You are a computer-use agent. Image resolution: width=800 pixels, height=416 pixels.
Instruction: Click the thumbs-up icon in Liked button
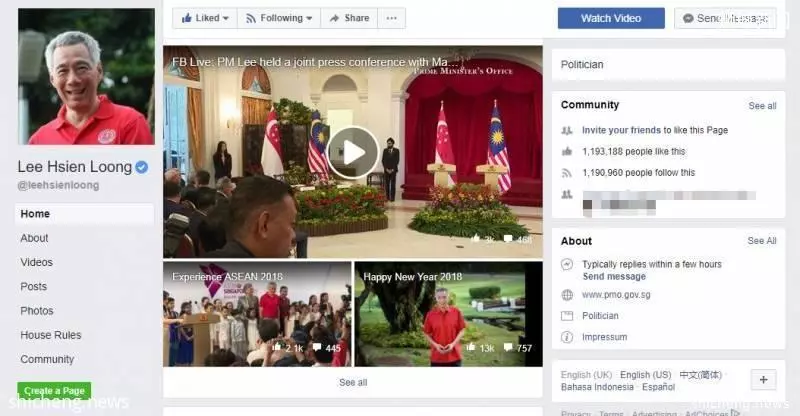pos(187,18)
